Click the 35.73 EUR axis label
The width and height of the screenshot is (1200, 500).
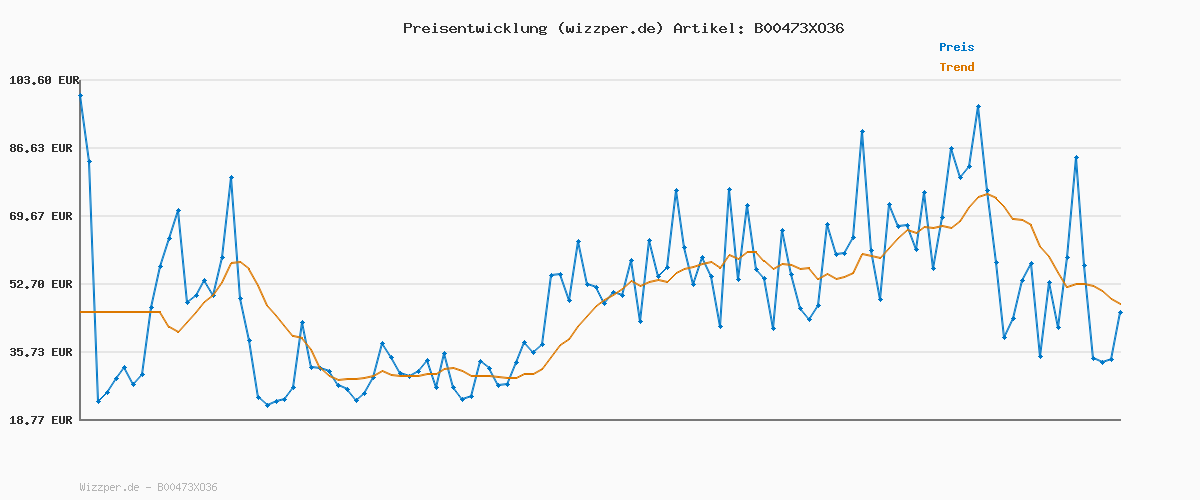[x=43, y=352]
